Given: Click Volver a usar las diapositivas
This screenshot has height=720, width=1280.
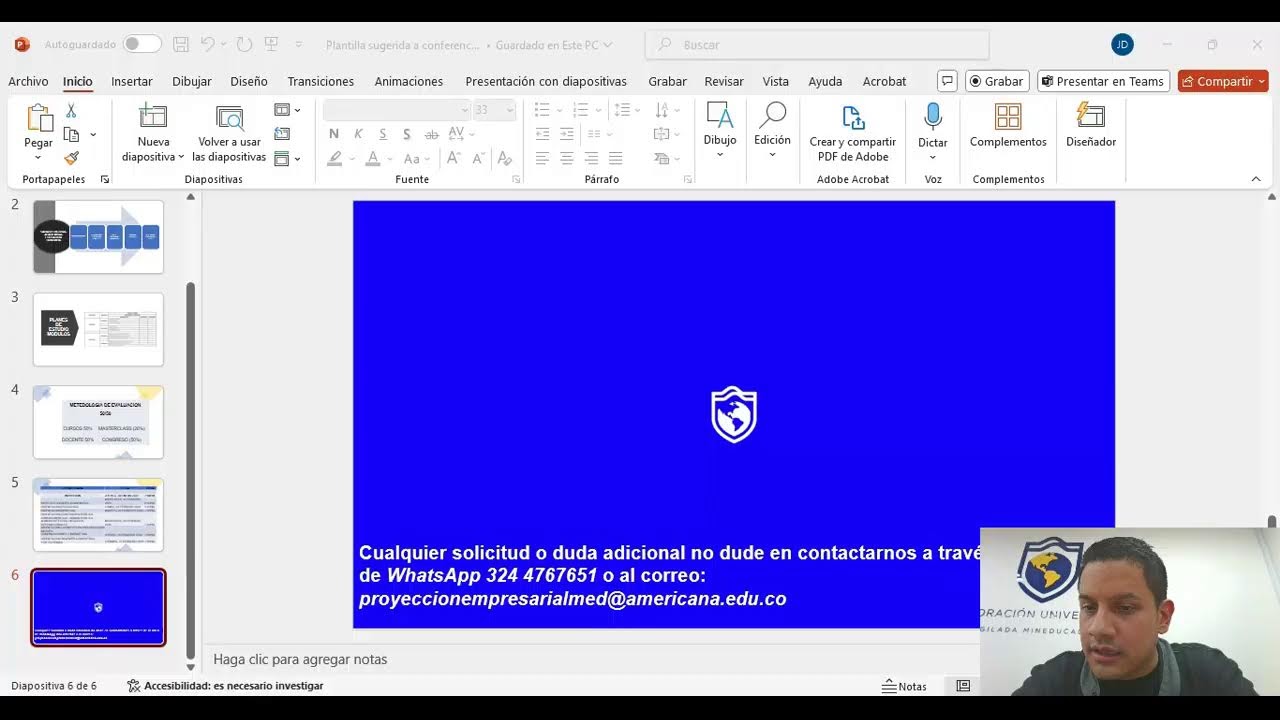Looking at the screenshot, I should tap(229, 133).
